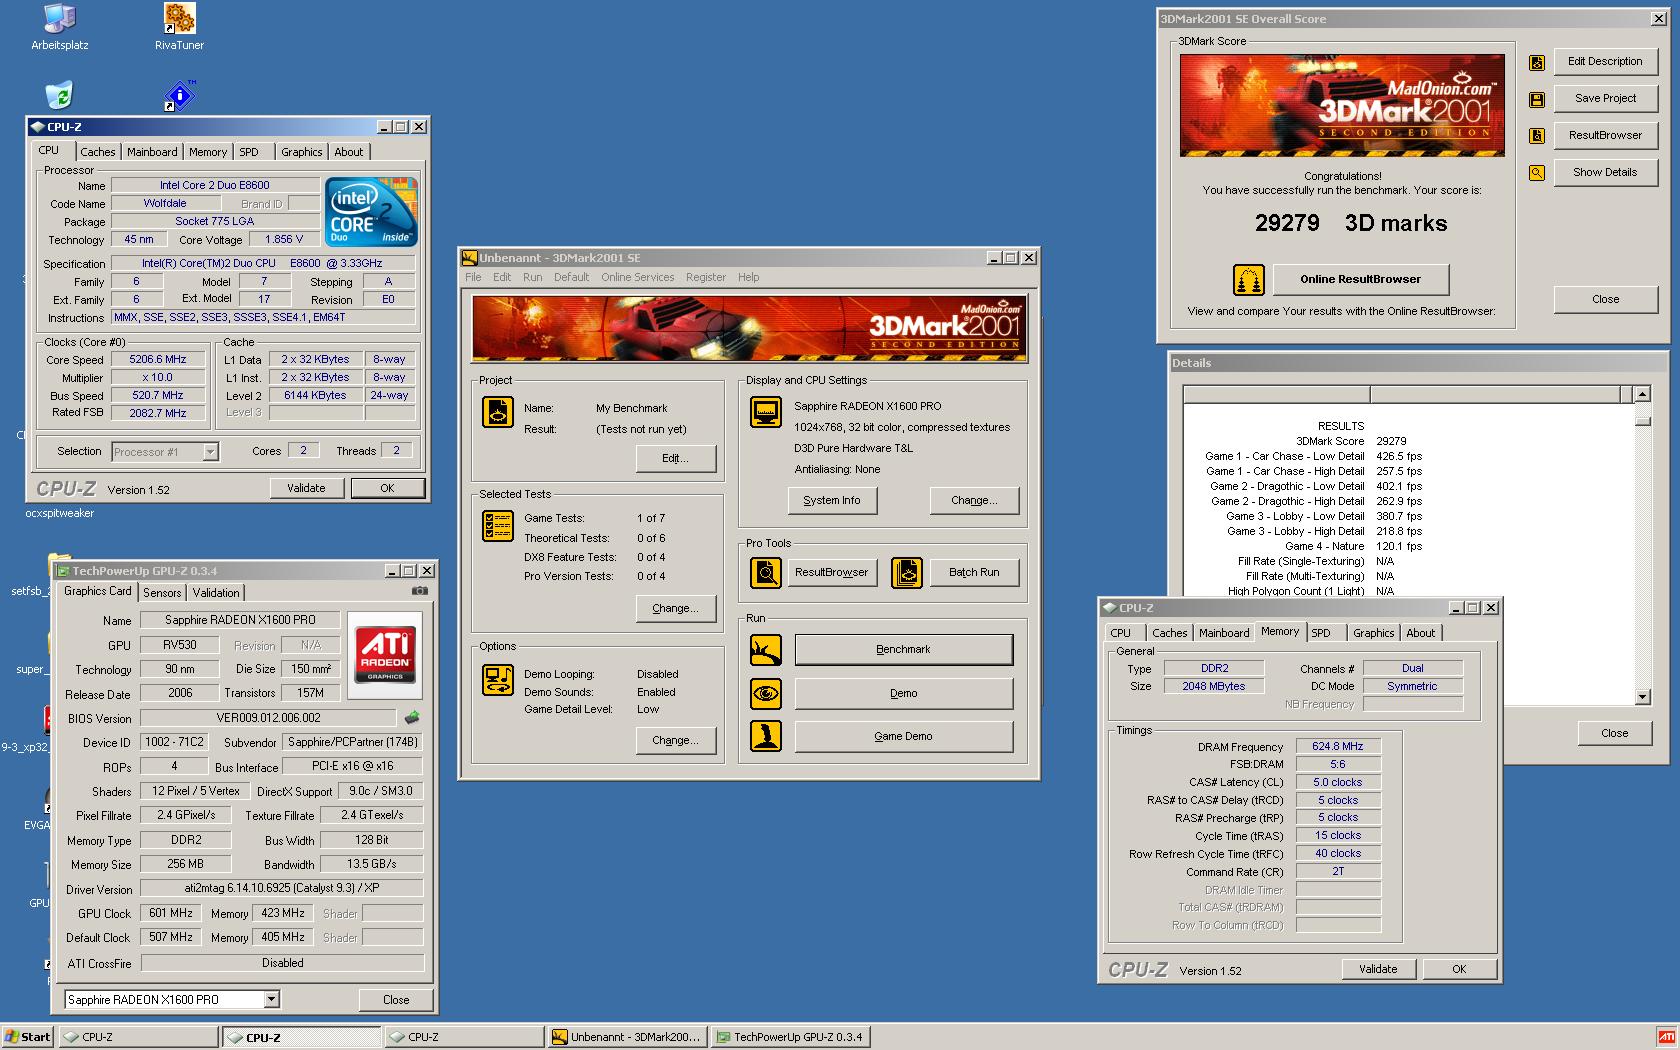Click the Save Project floppy icon
This screenshot has height=1050, width=1680.
pos(1537,99)
